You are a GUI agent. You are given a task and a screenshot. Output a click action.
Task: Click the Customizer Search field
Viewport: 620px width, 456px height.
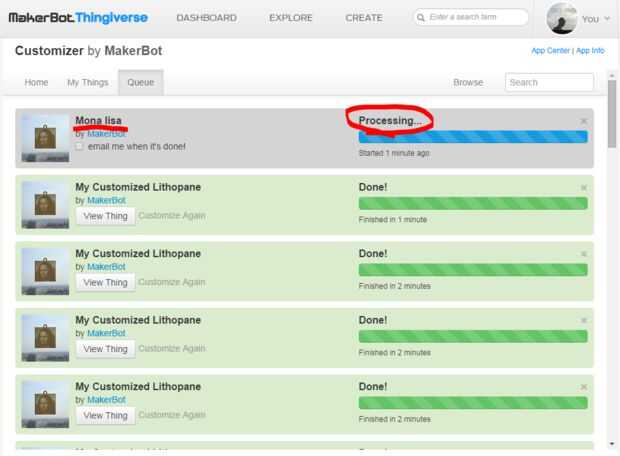[x=549, y=82]
